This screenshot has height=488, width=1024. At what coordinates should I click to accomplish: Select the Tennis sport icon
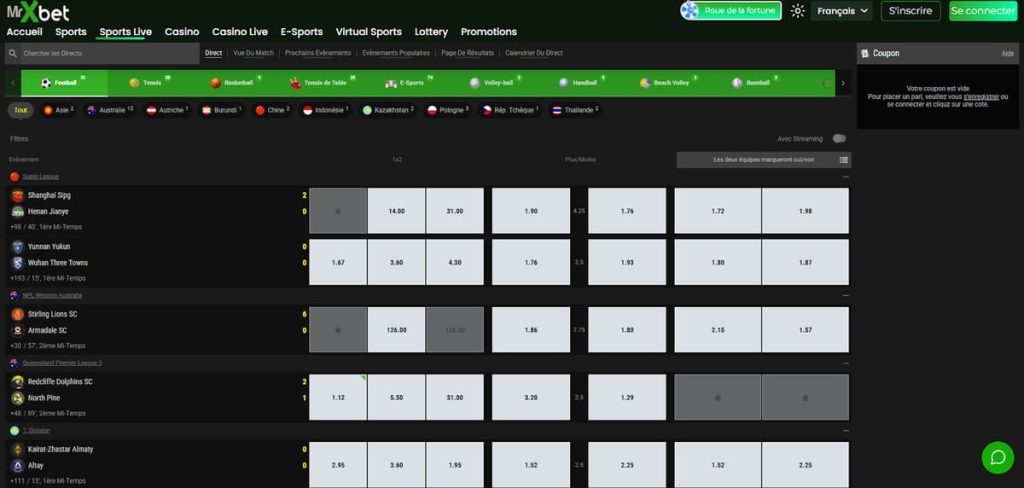[x=135, y=83]
